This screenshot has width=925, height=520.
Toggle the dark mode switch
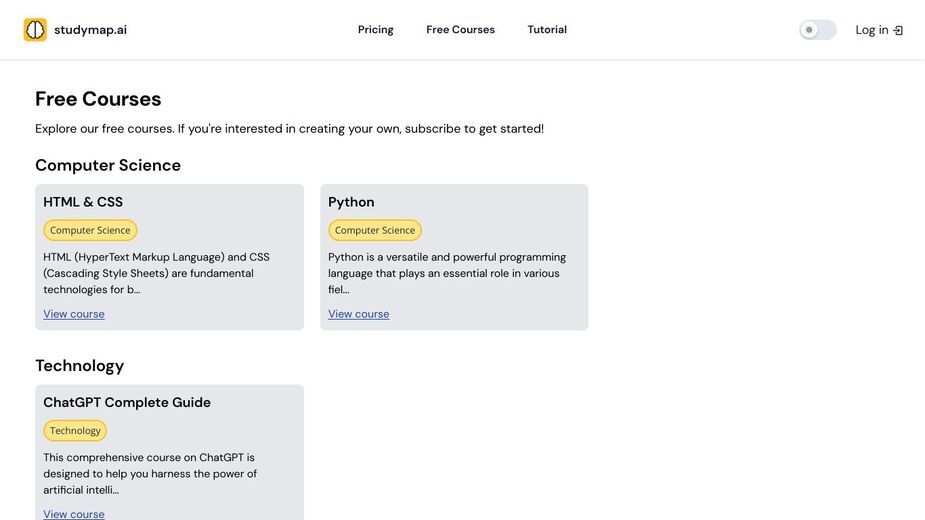coord(818,30)
